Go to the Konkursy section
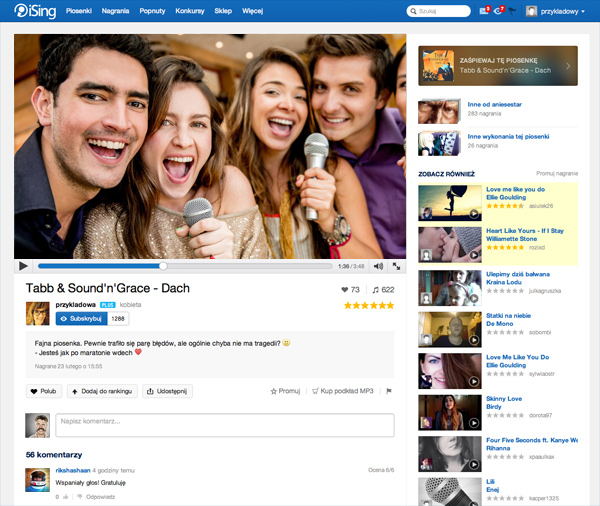This screenshot has height=506, width=600. (x=190, y=11)
